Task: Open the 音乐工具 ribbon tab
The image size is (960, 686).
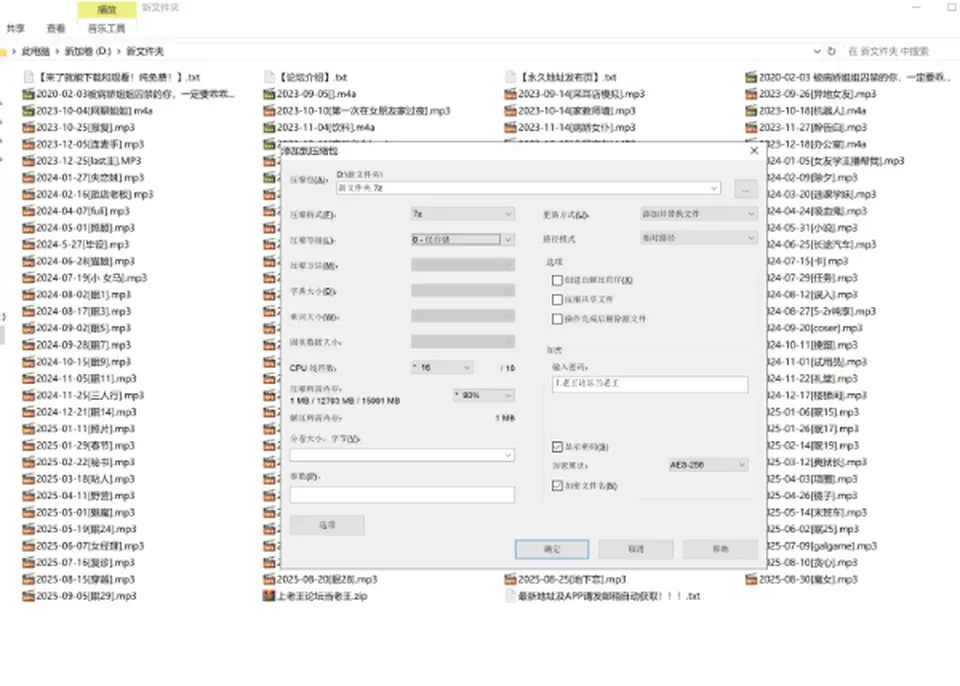Action: coord(107,28)
